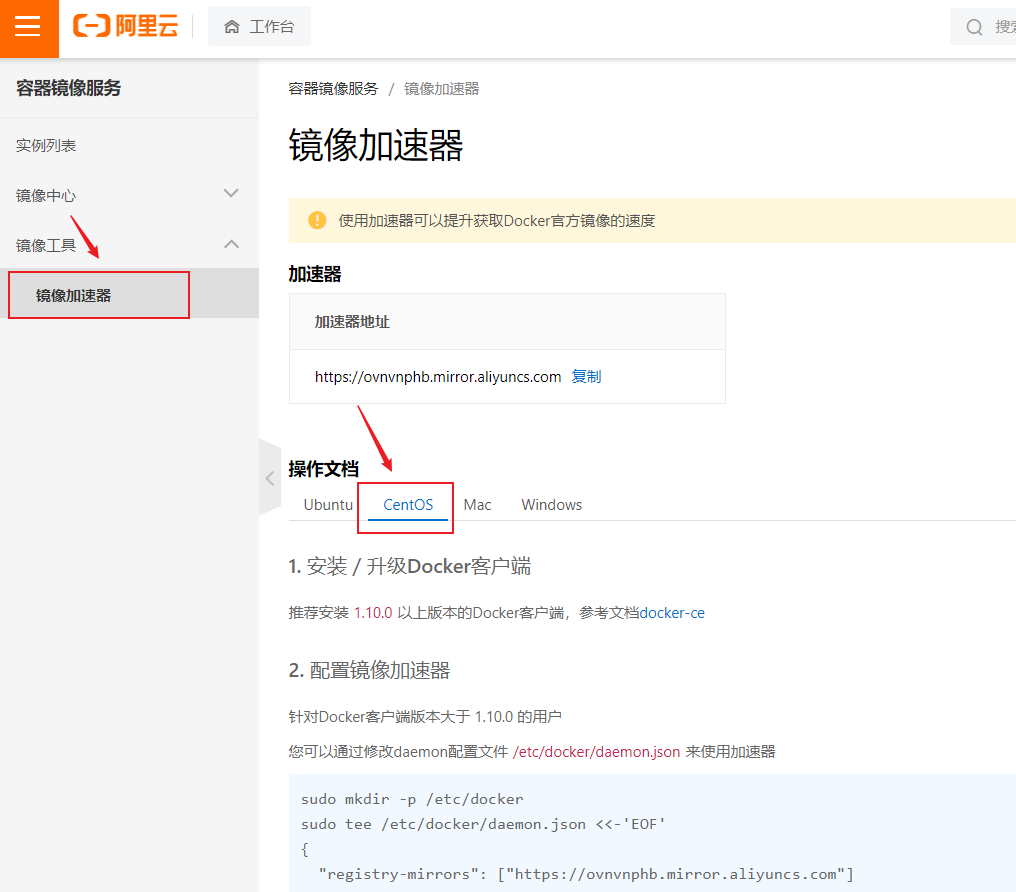Click the 工作台 button
The image size is (1016, 892).
point(259,27)
